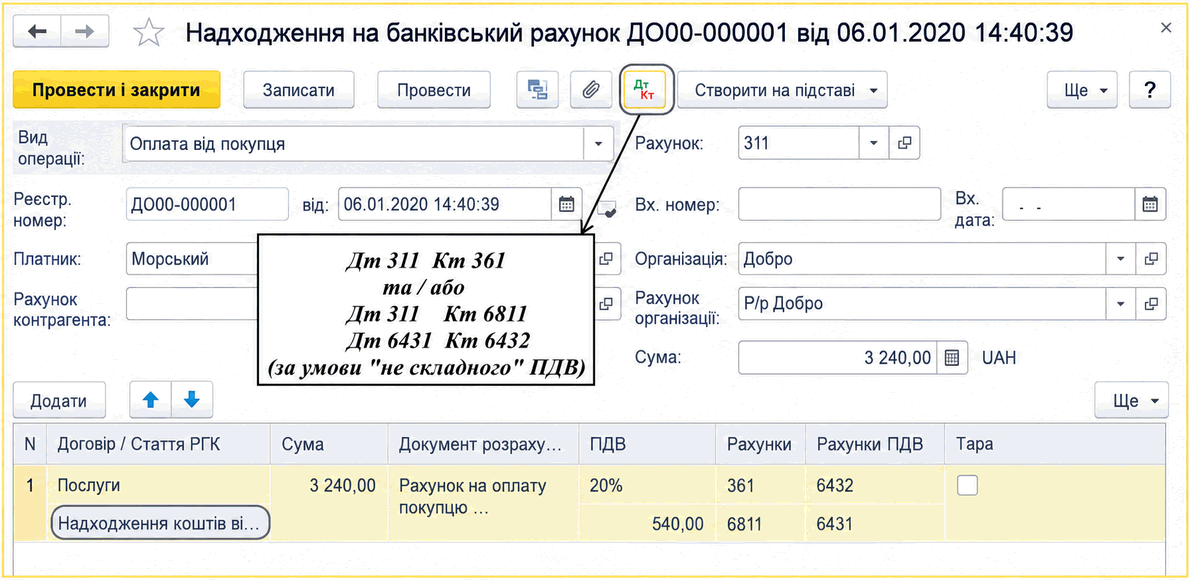1190x581 pixels.
Task: Close the document form with X
Action: (1166, 28)
